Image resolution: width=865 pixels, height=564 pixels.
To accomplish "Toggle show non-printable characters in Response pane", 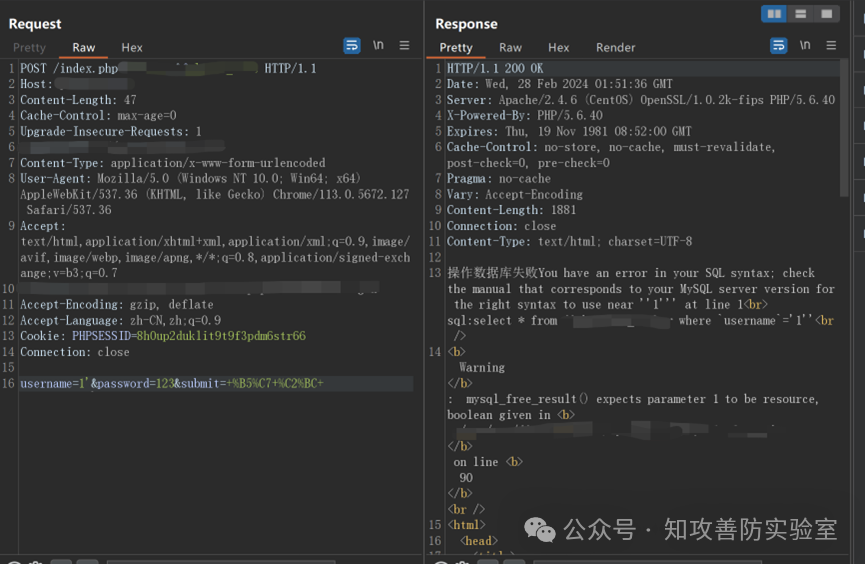I will pos(805,45).
